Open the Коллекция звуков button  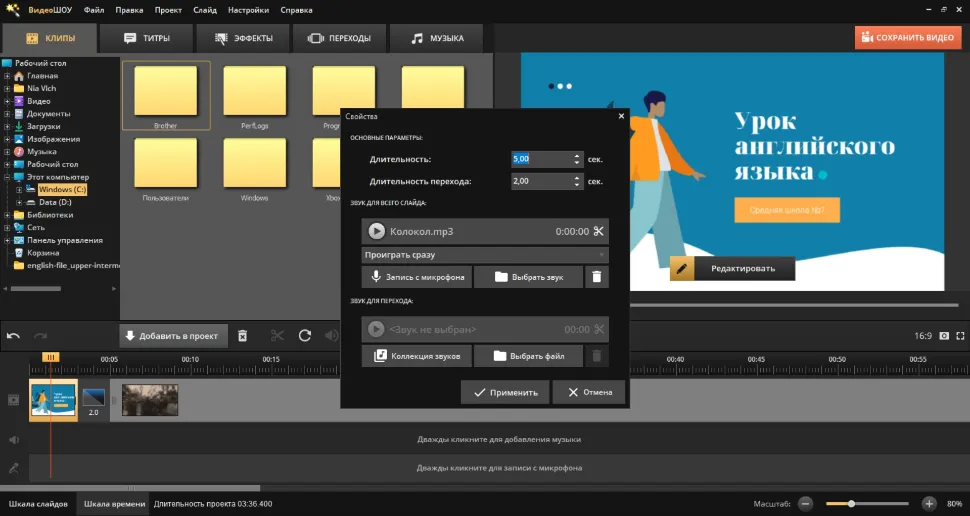[417, 356]
